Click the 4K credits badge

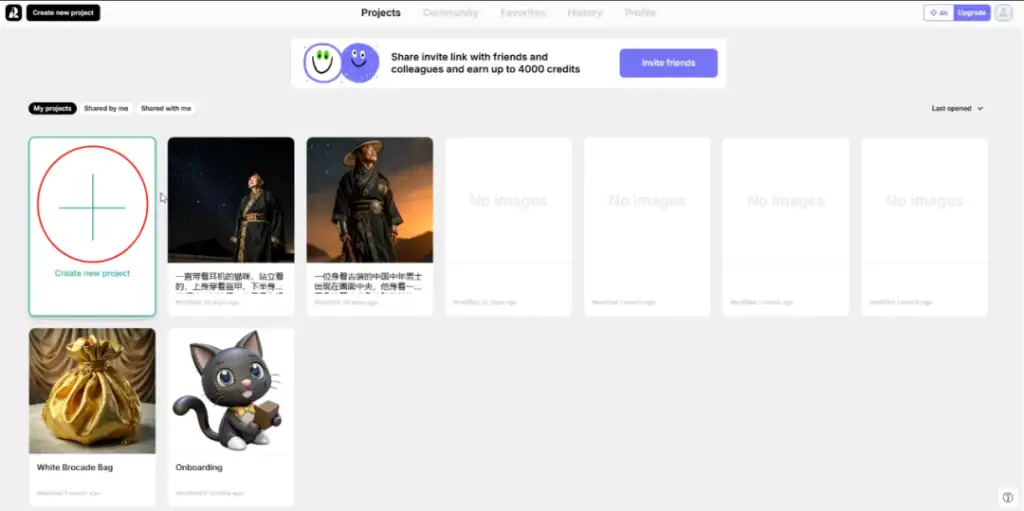[938, 13]
